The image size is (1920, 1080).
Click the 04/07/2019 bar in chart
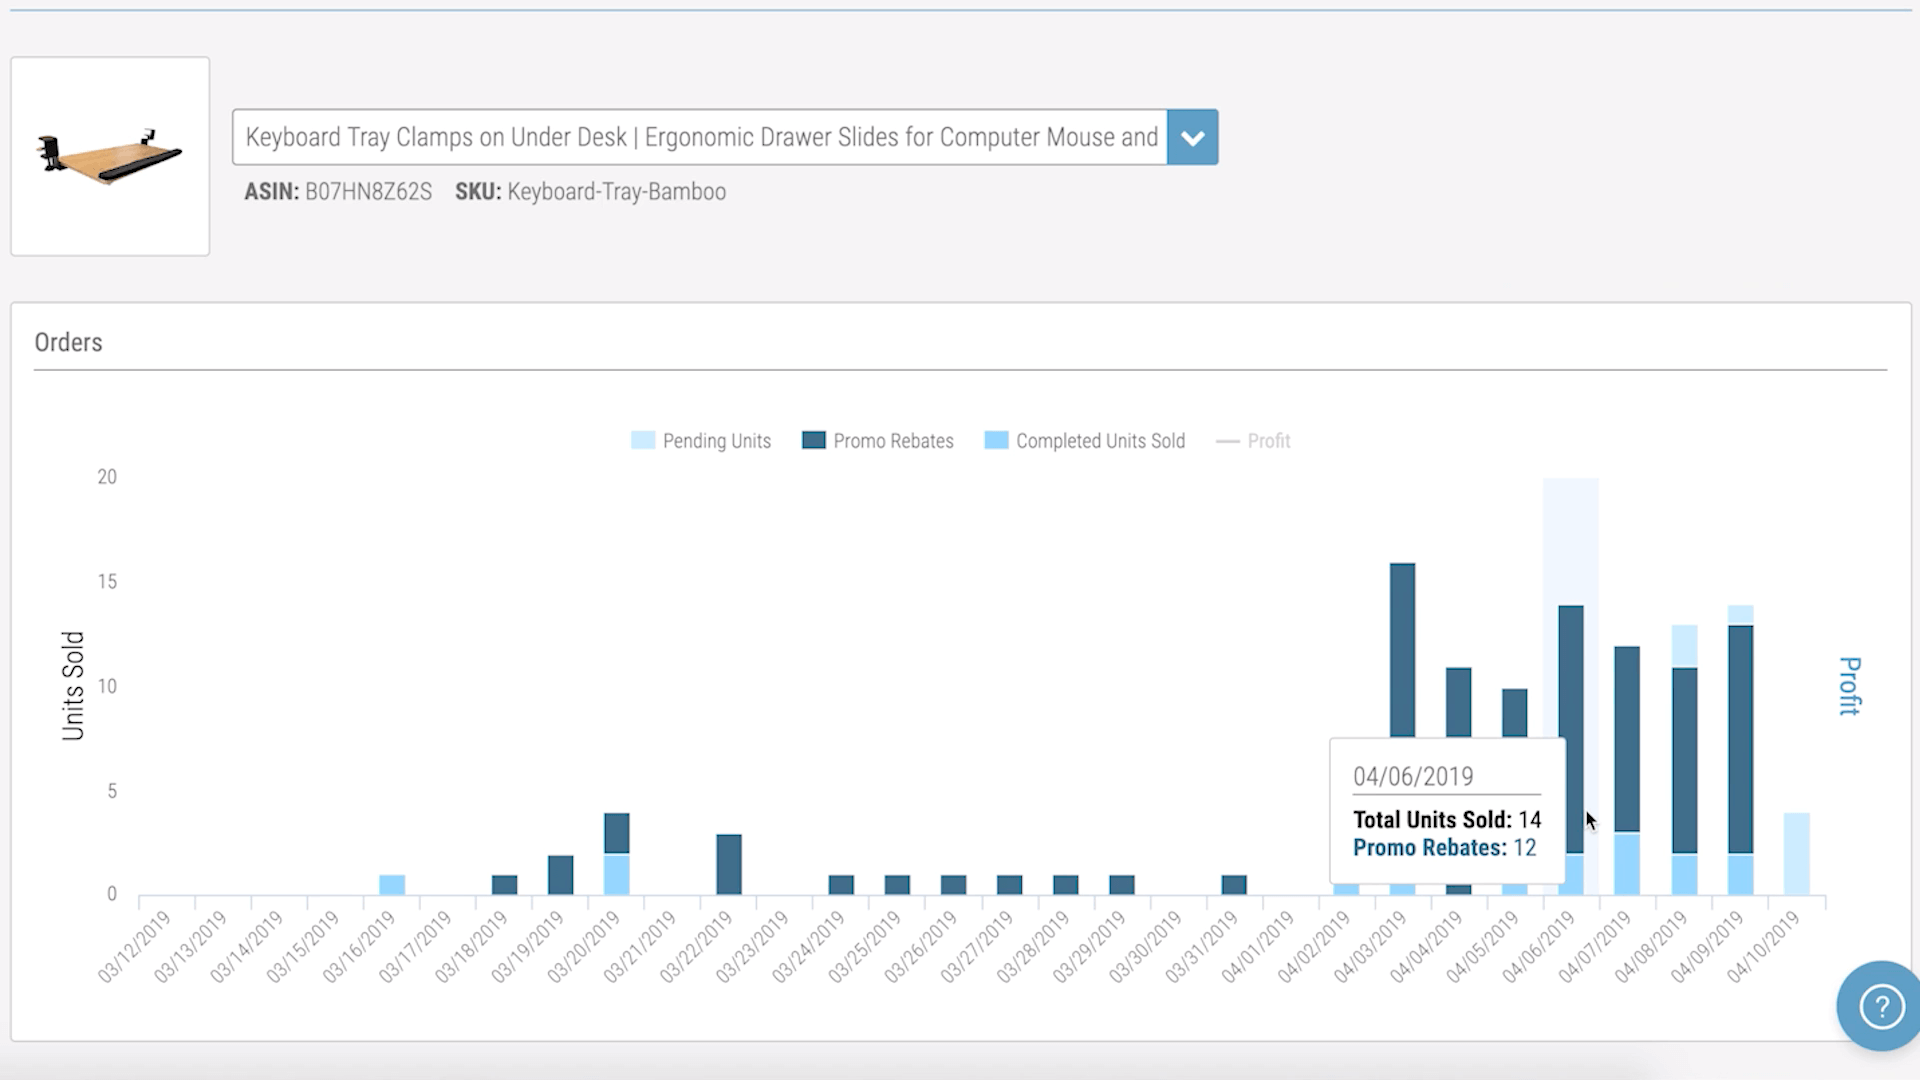click(x=1627, y=740)
